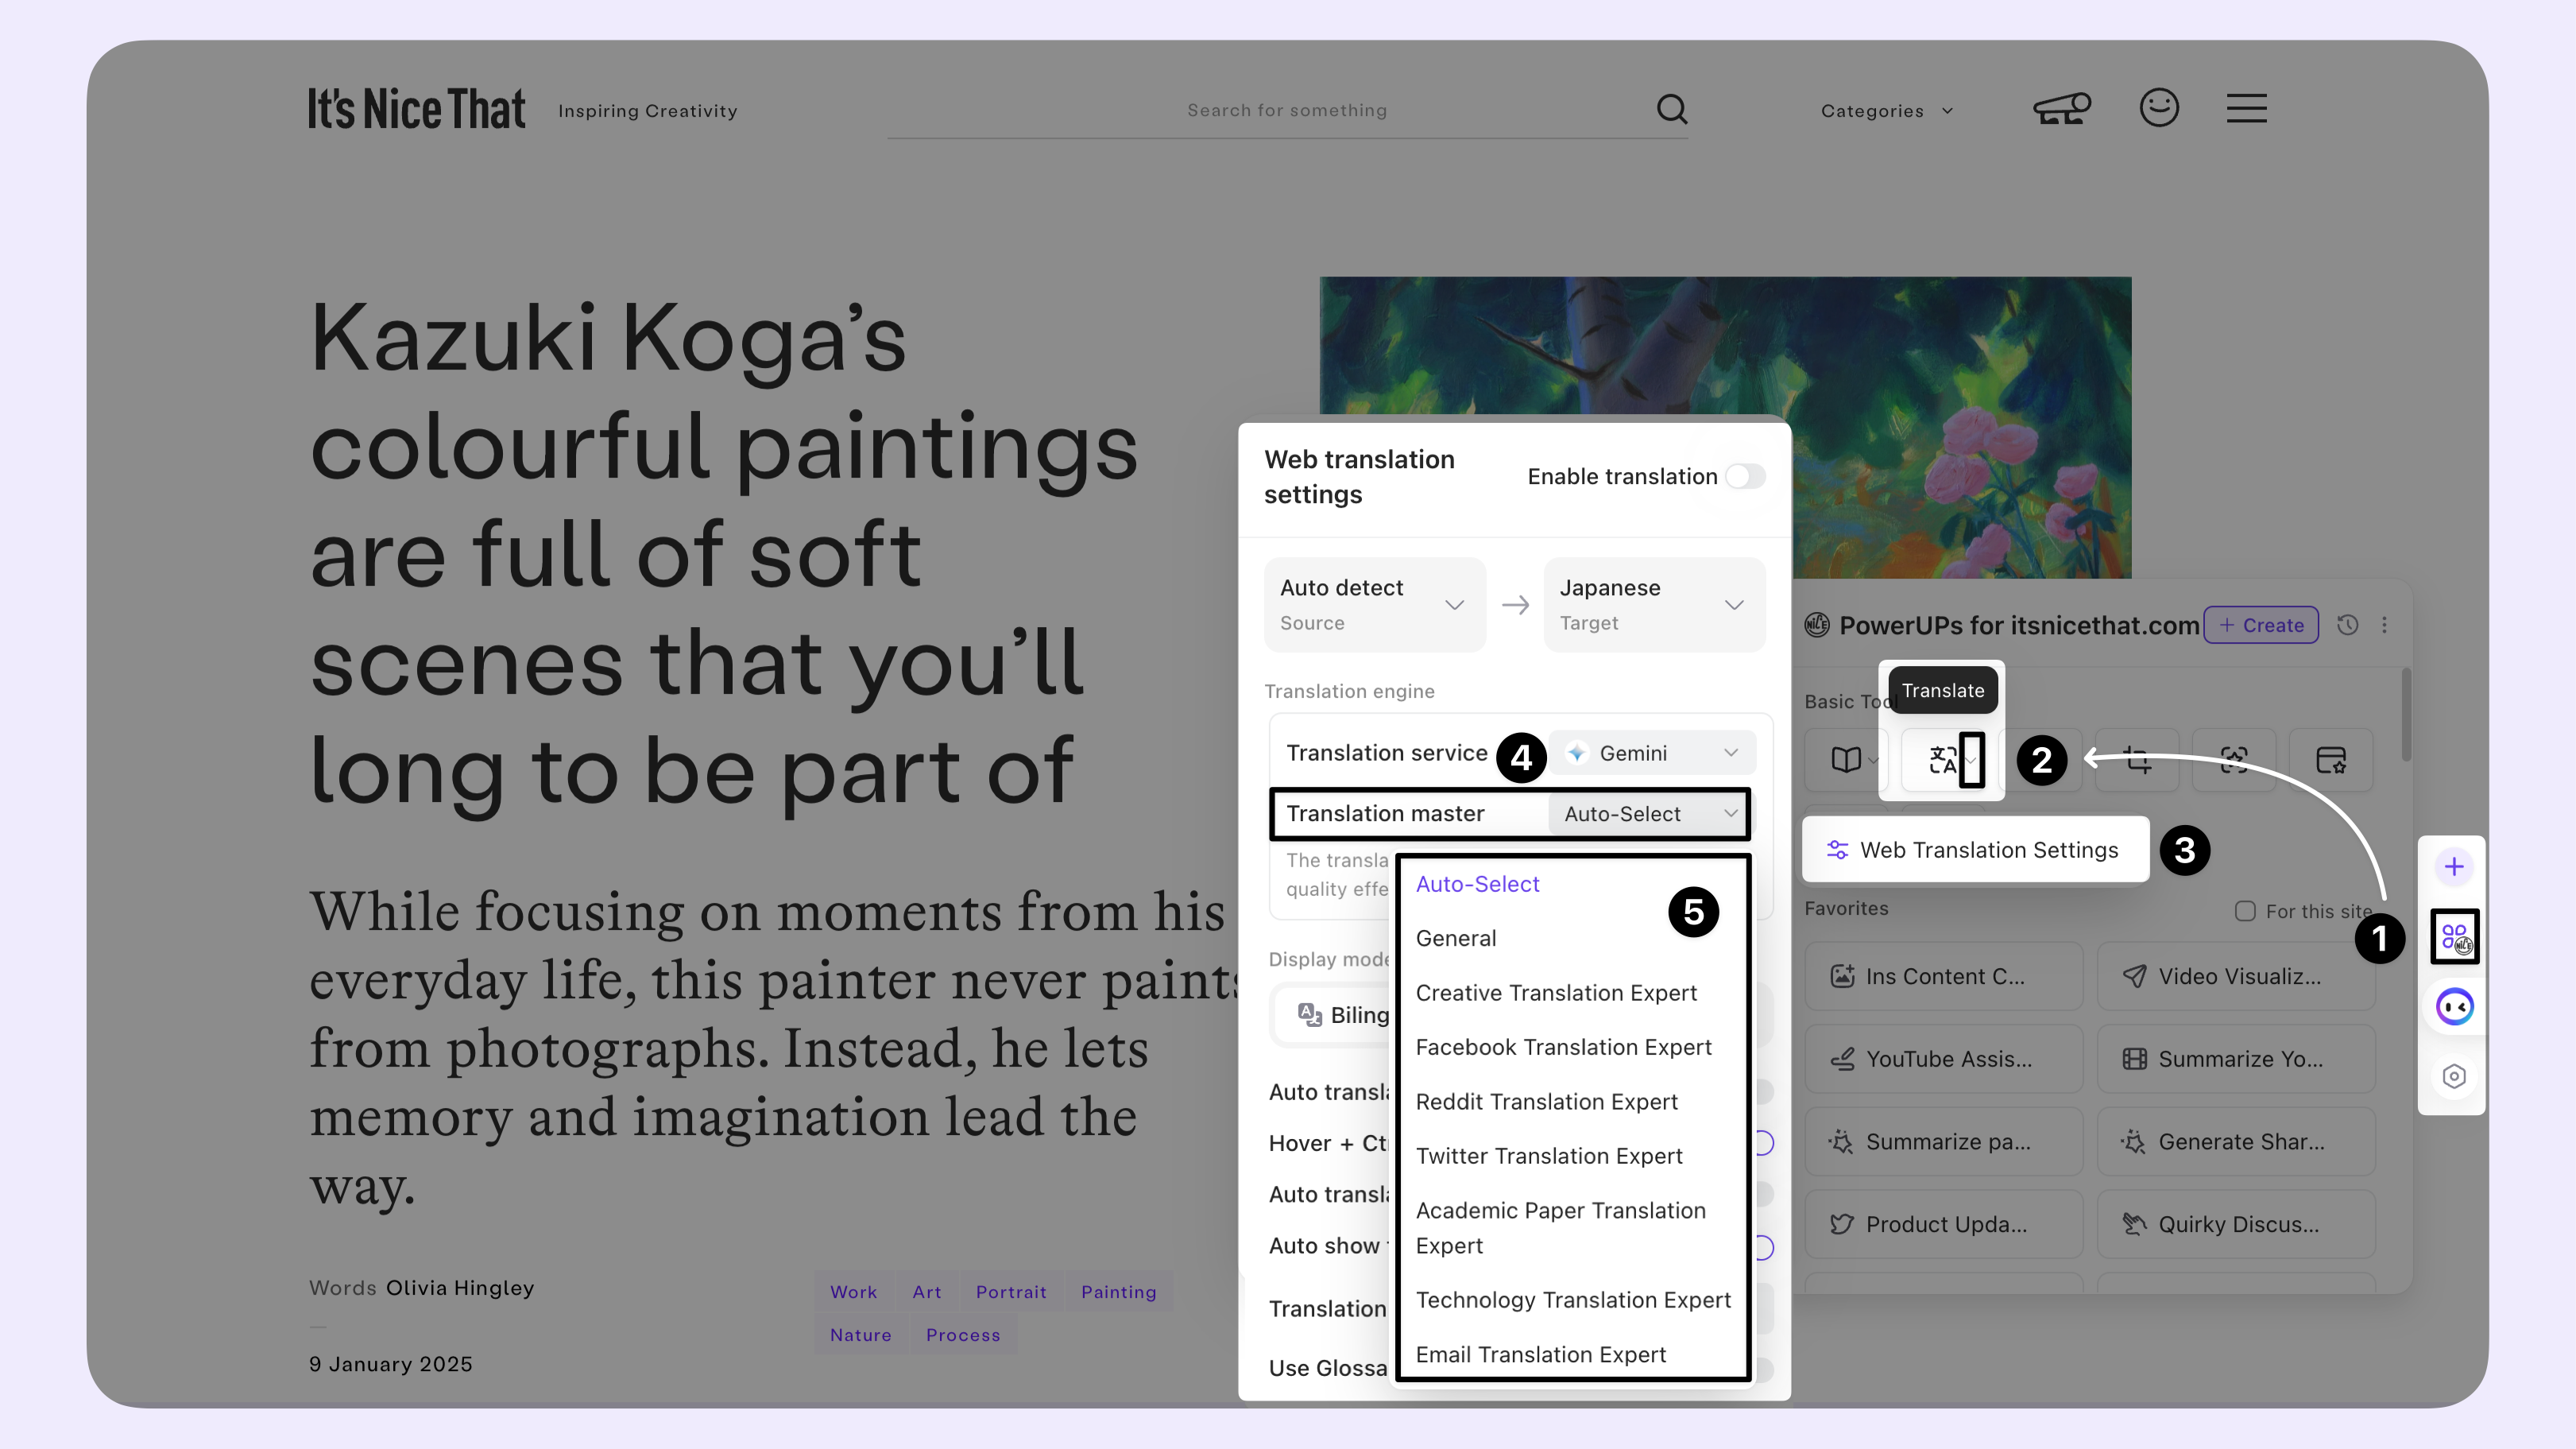Screen dimensions: 2576x1449
Task: Click the Create button
Action: coord(2261,625)
